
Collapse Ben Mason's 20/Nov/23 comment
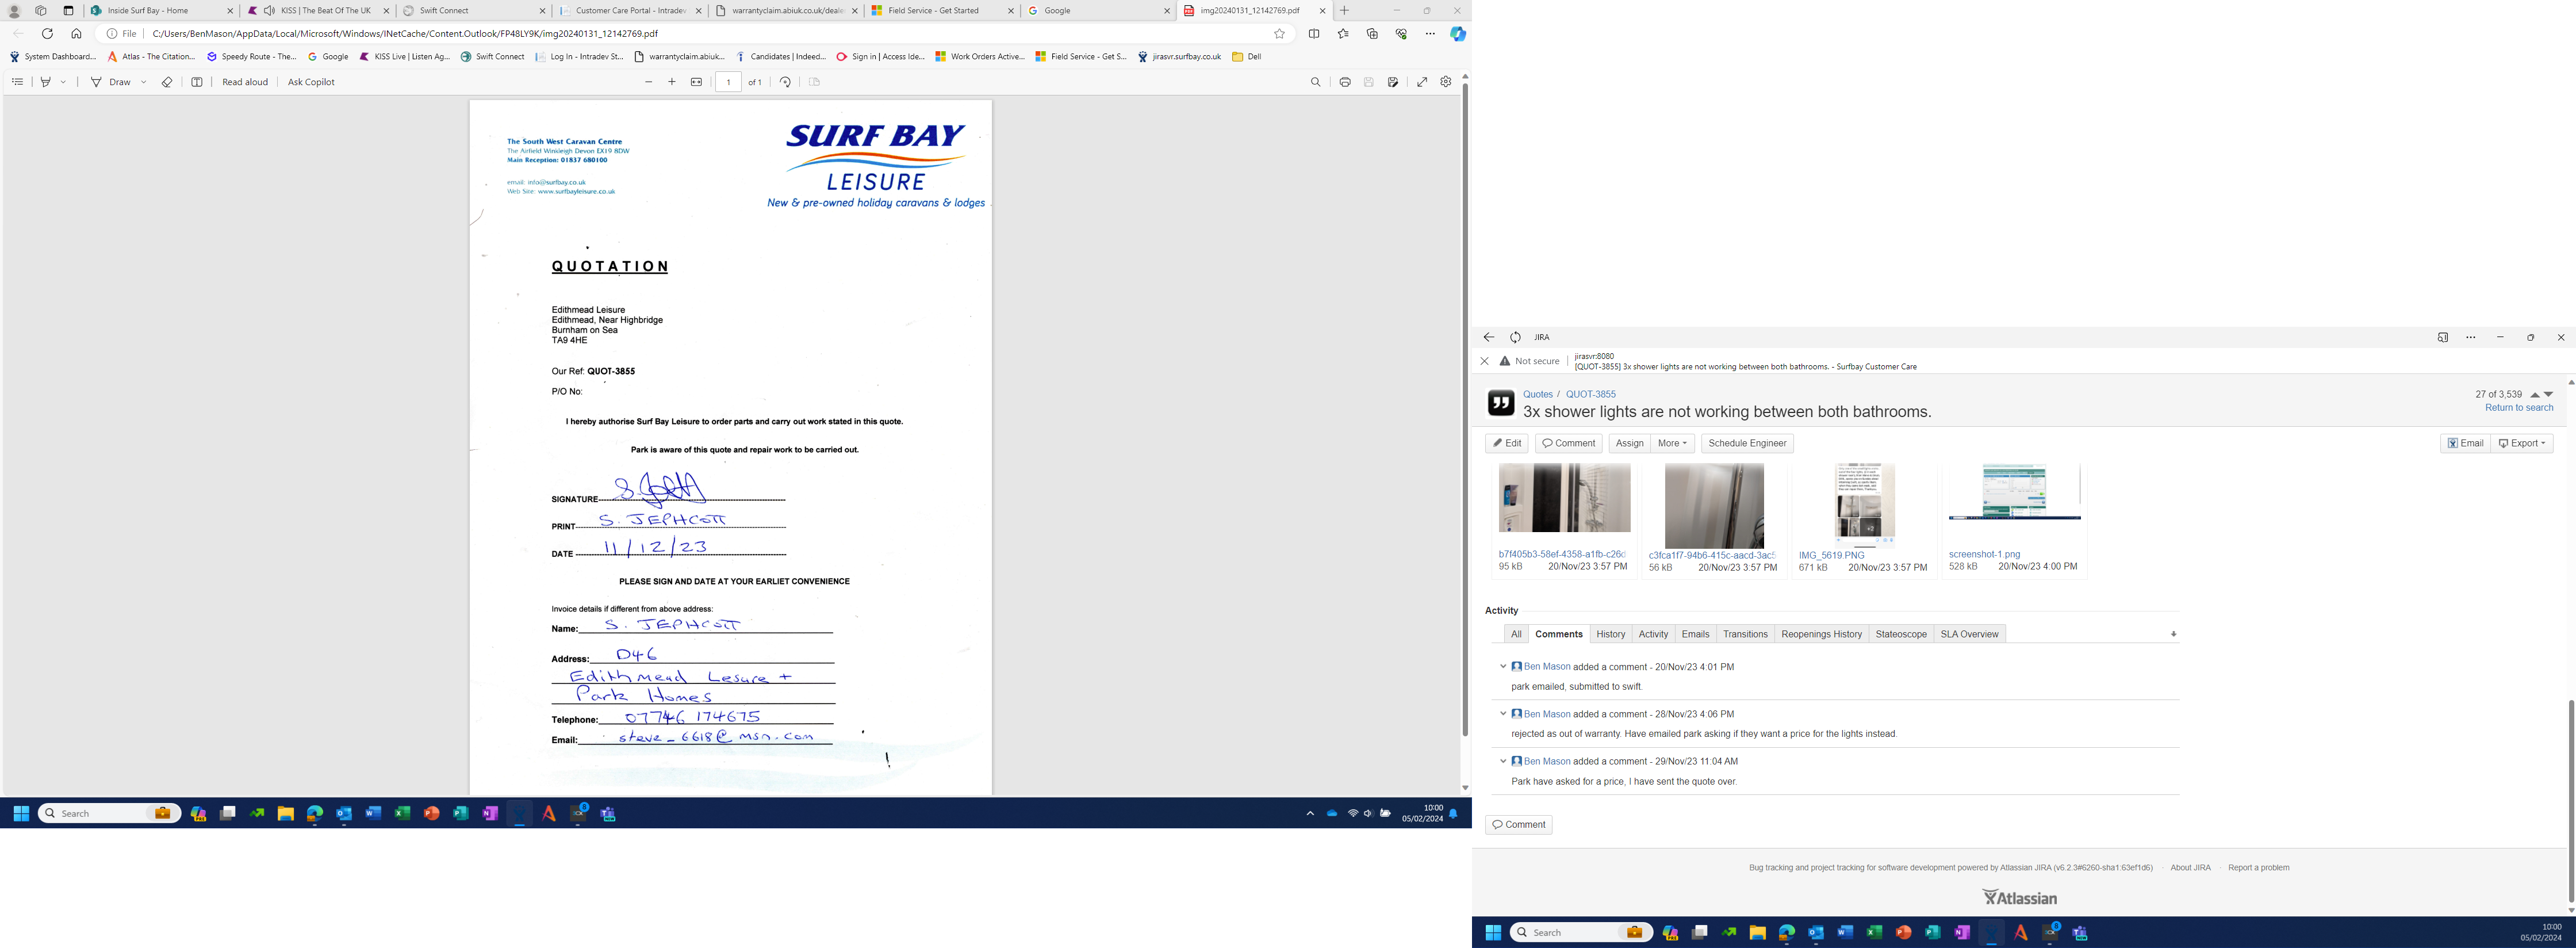[x=1502, y=666]
